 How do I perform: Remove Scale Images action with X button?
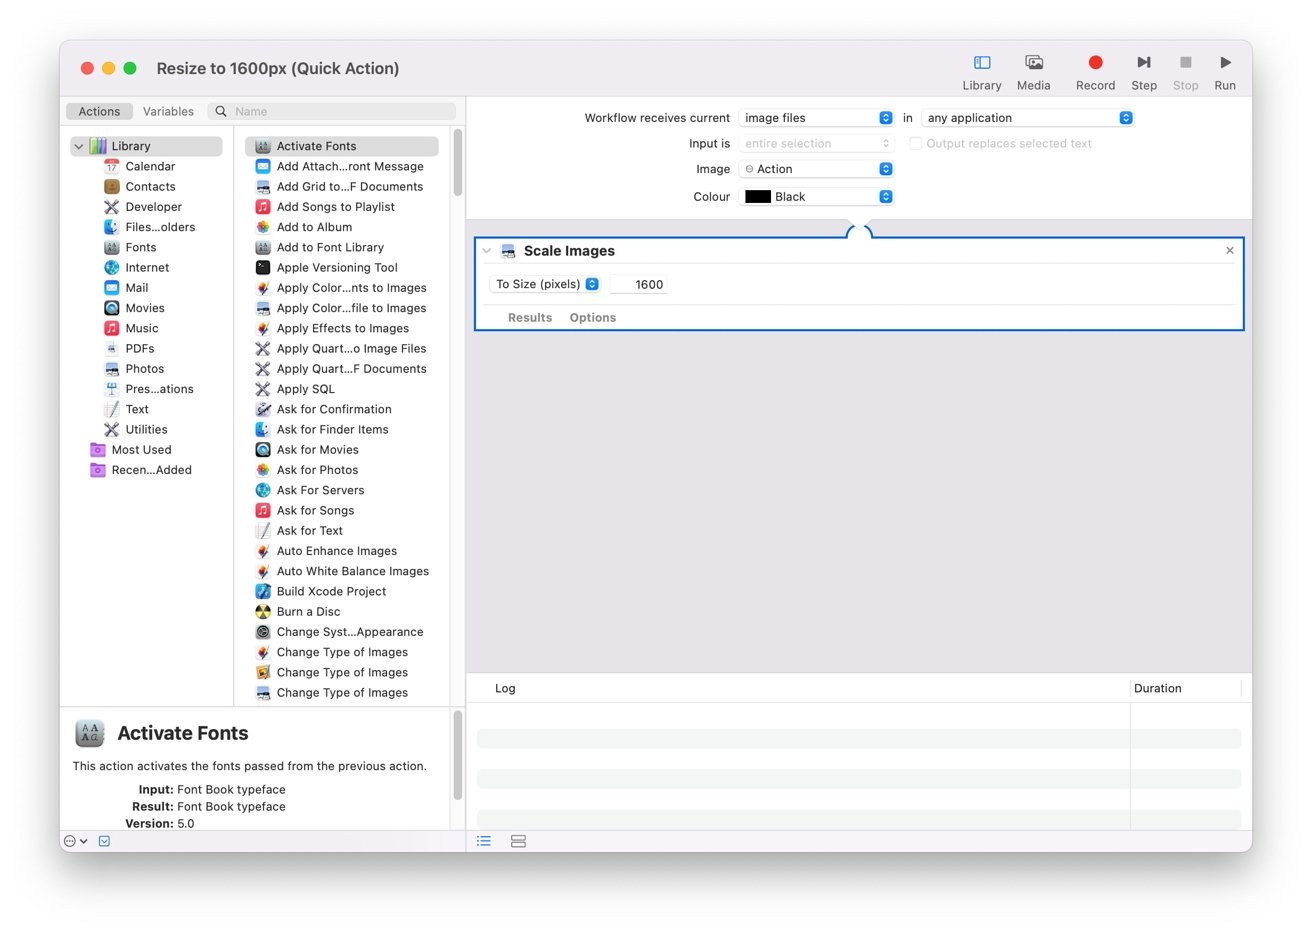pos(1230,251)
